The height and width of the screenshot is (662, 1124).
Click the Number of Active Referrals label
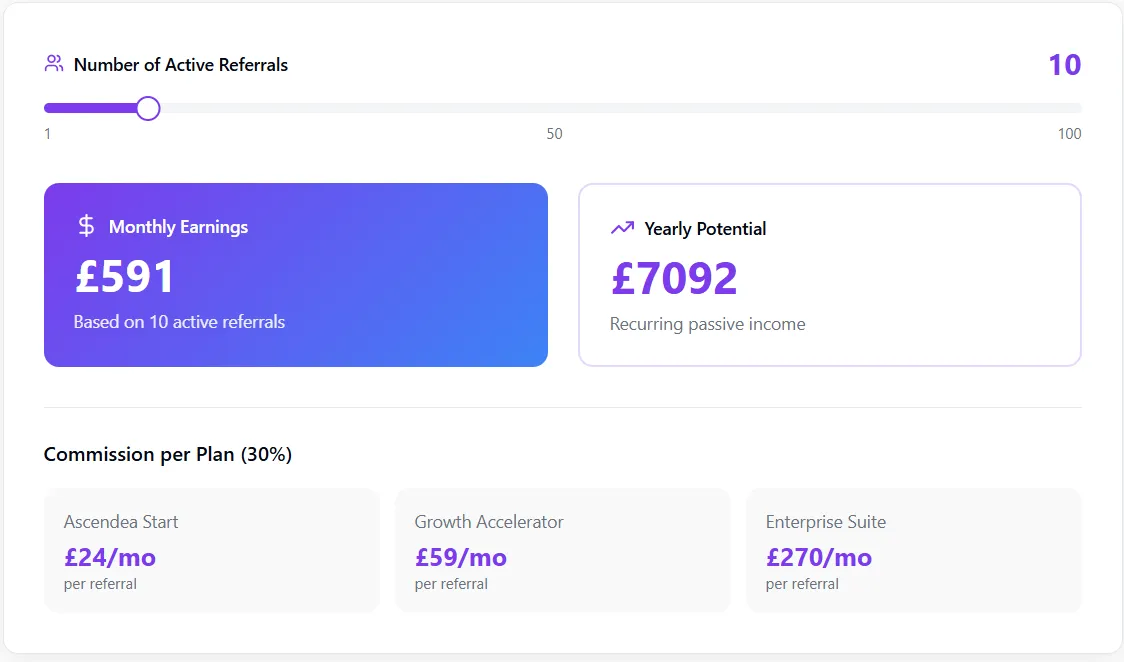coord(181,65)
